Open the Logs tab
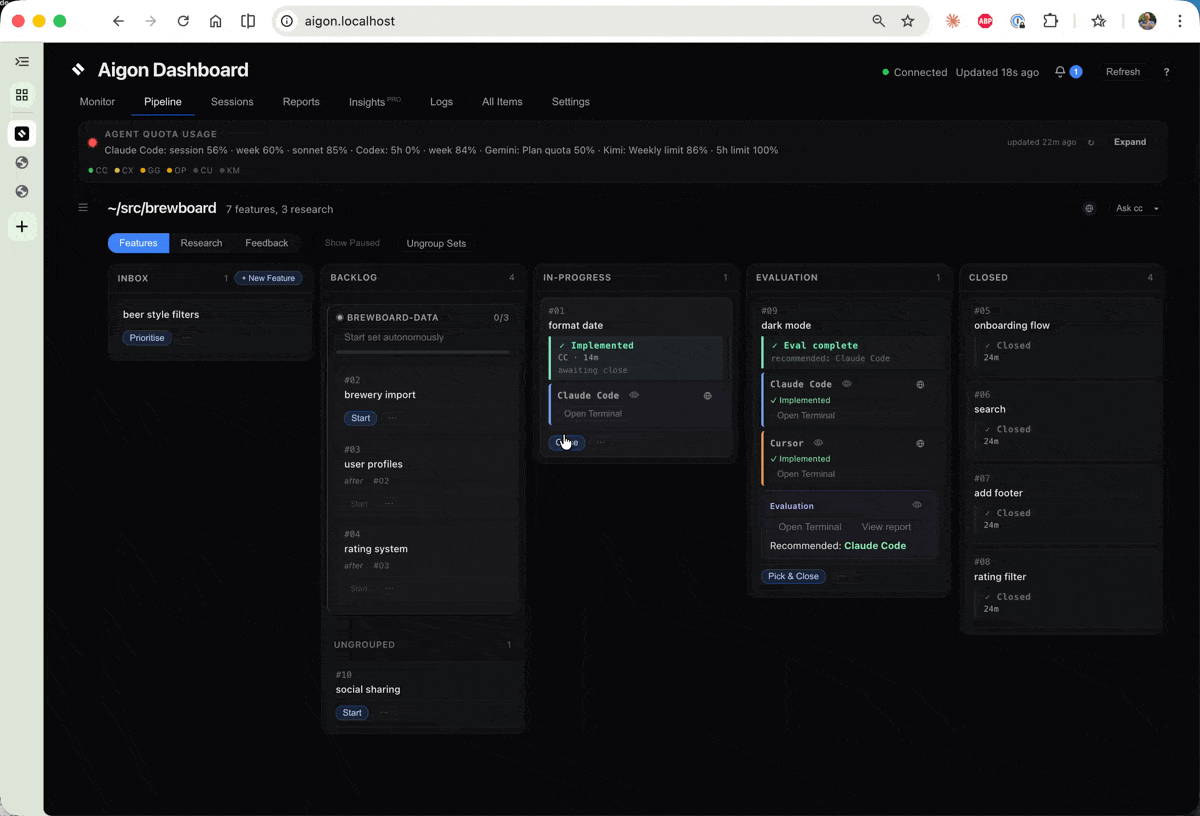 pos(441,102)
